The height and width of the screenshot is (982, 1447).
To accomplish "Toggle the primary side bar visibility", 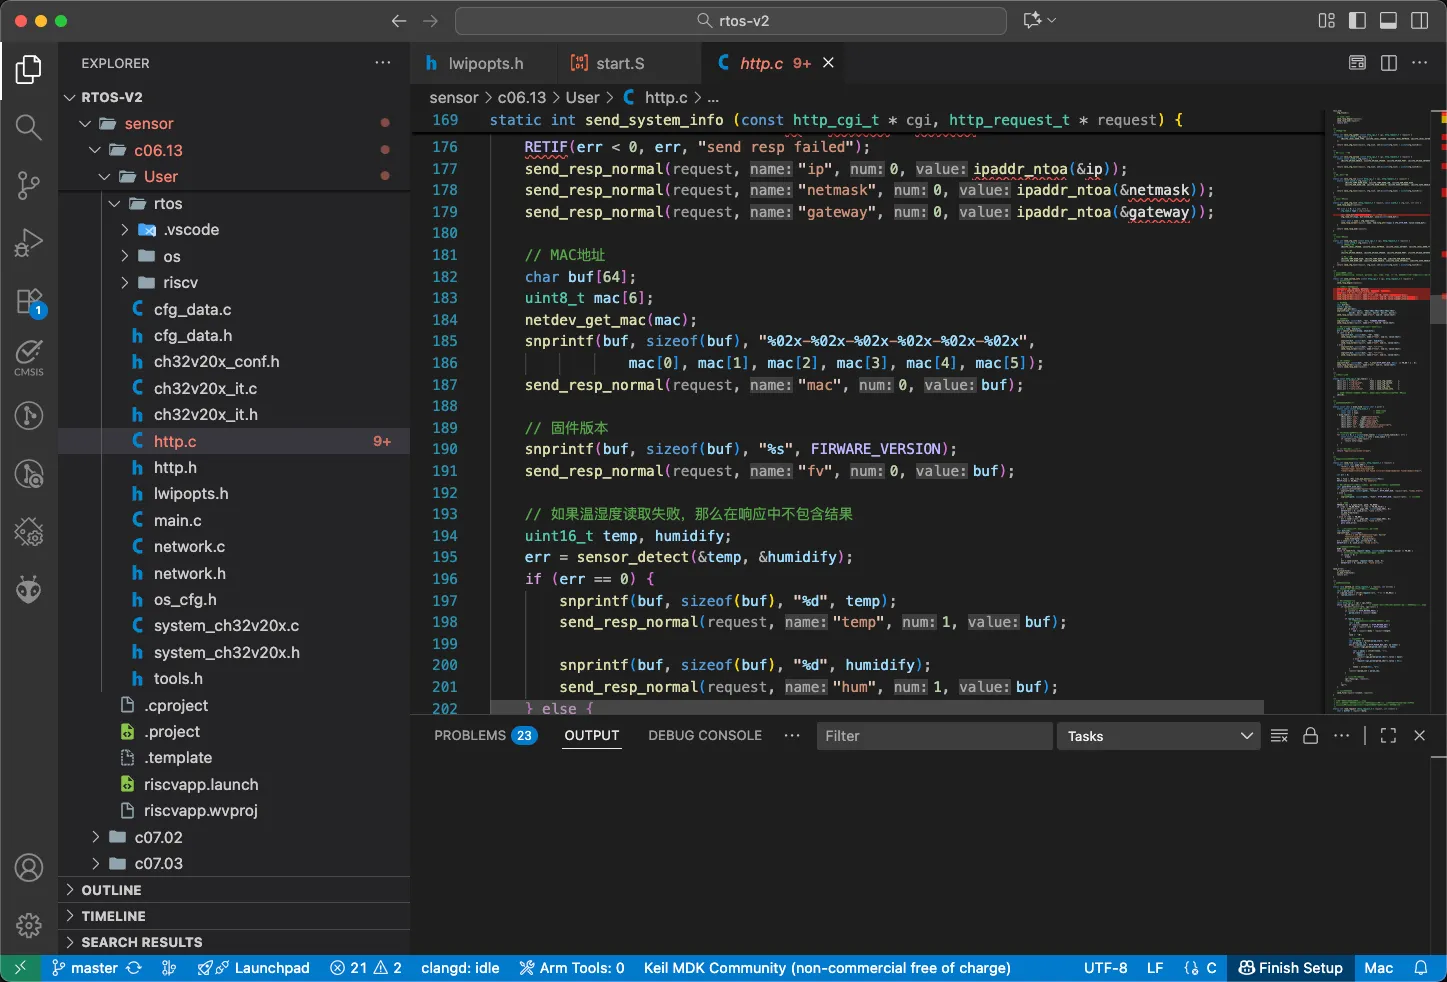I will click(x=1357, y=21).
